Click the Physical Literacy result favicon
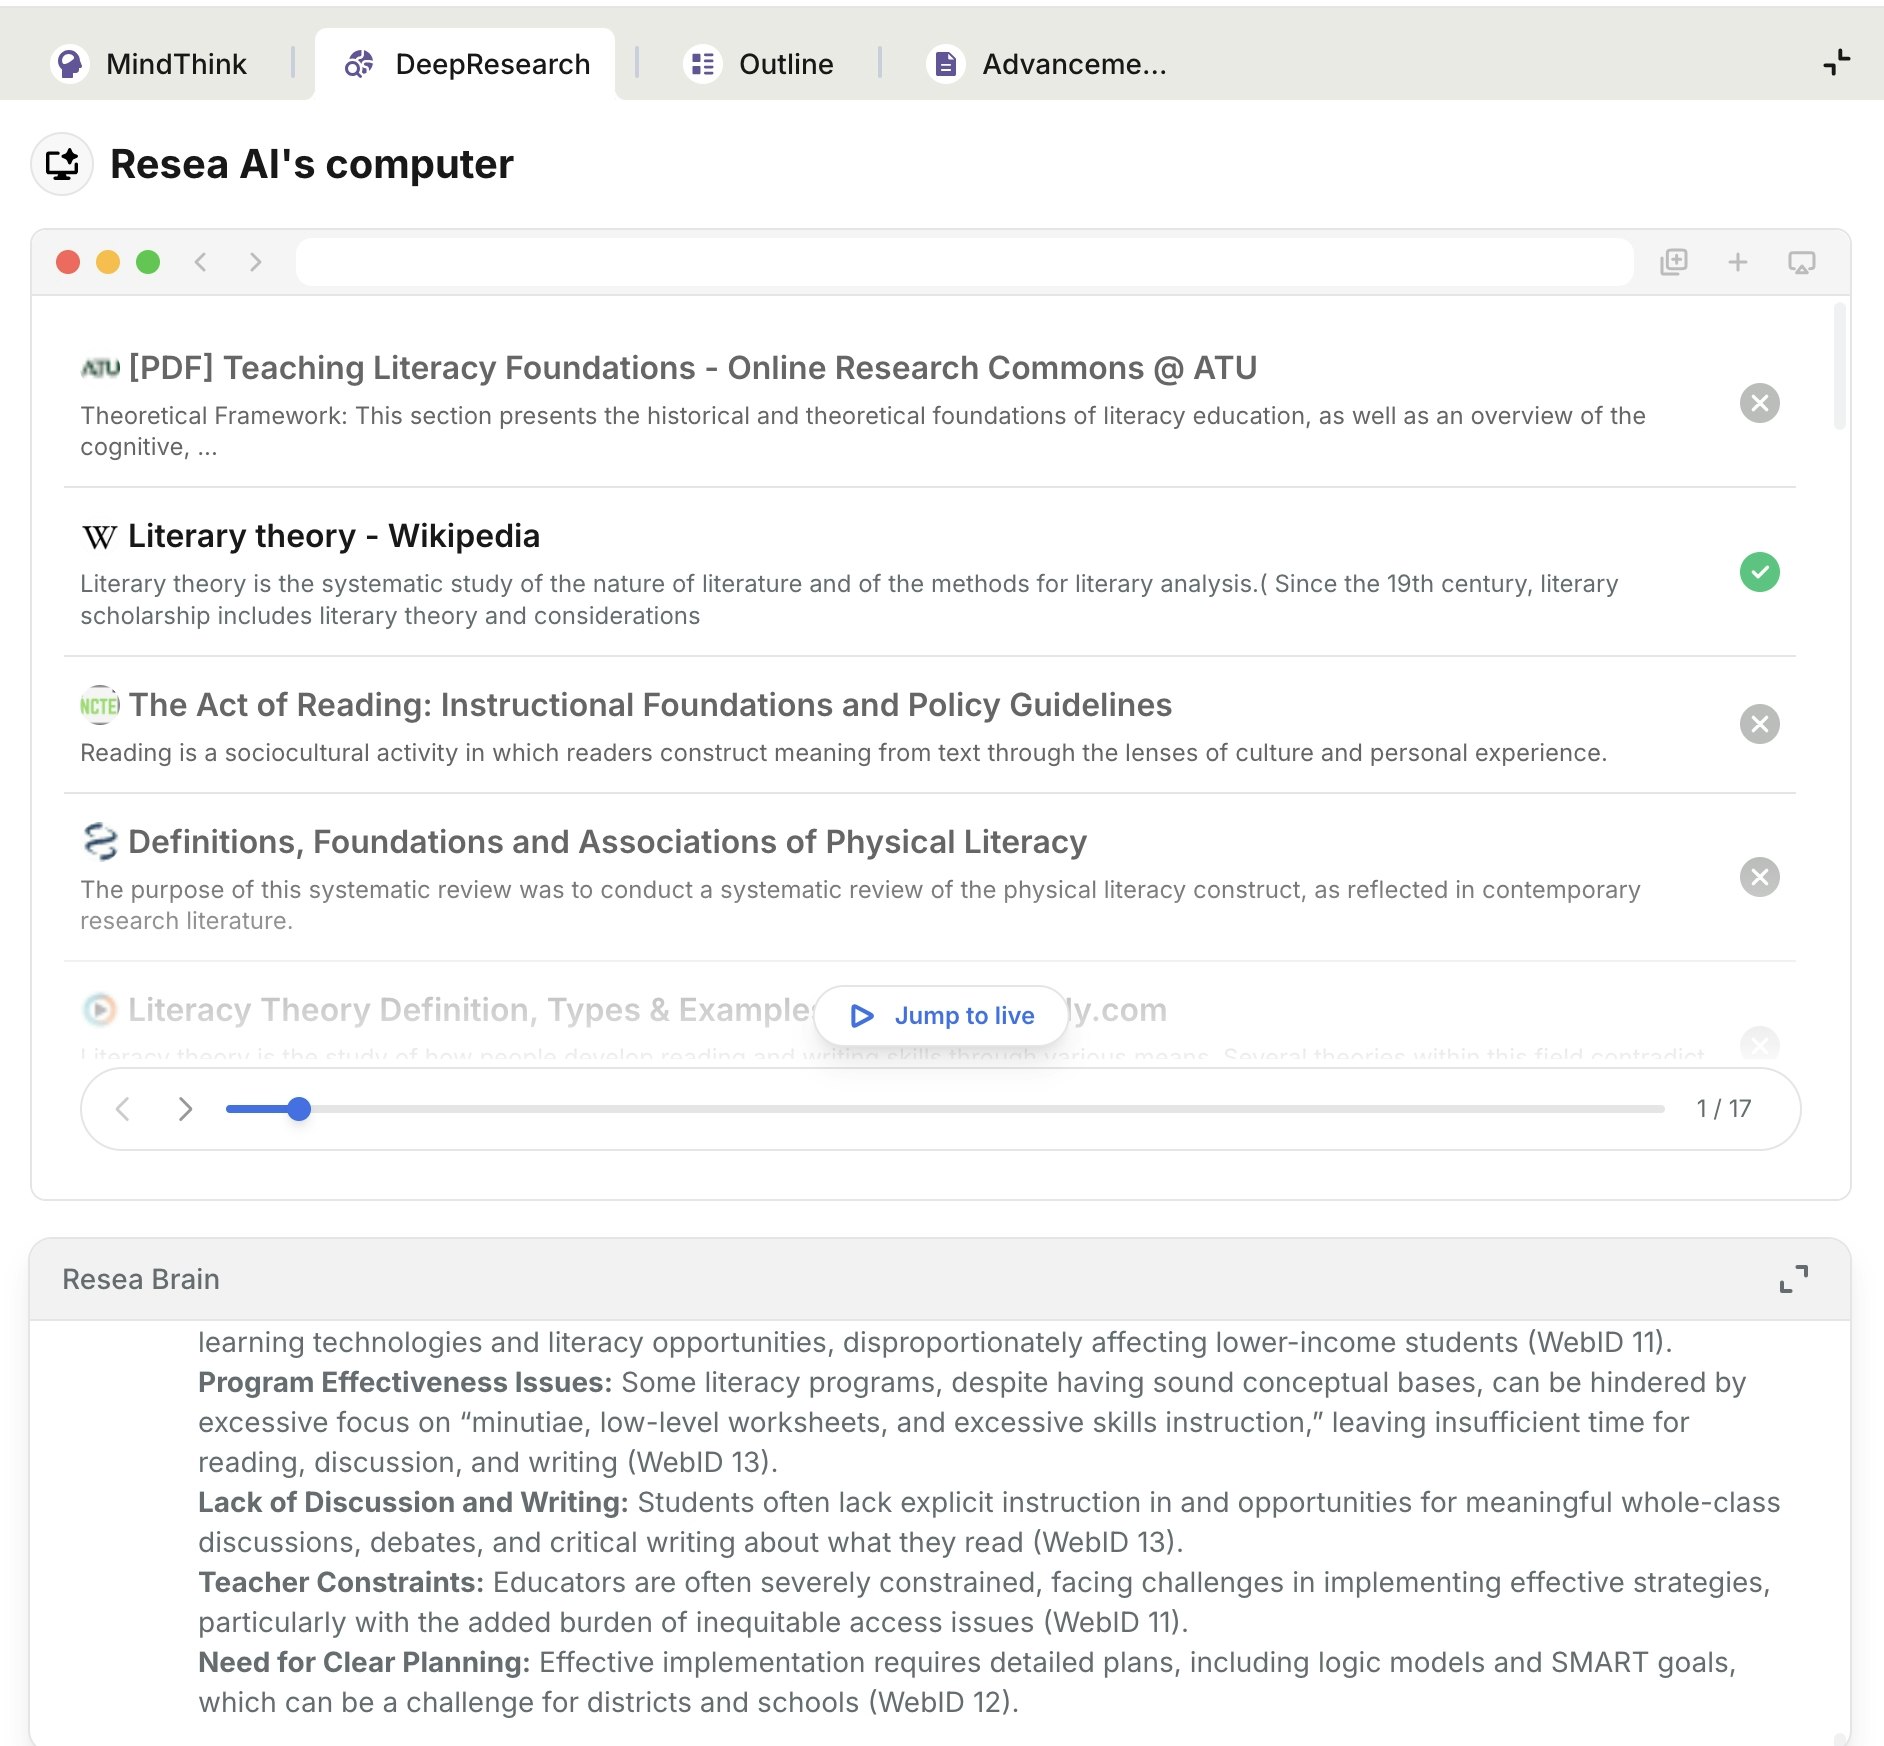Screen dimensions: 1884x1746 pyautogui.click(x=100, y=842)
